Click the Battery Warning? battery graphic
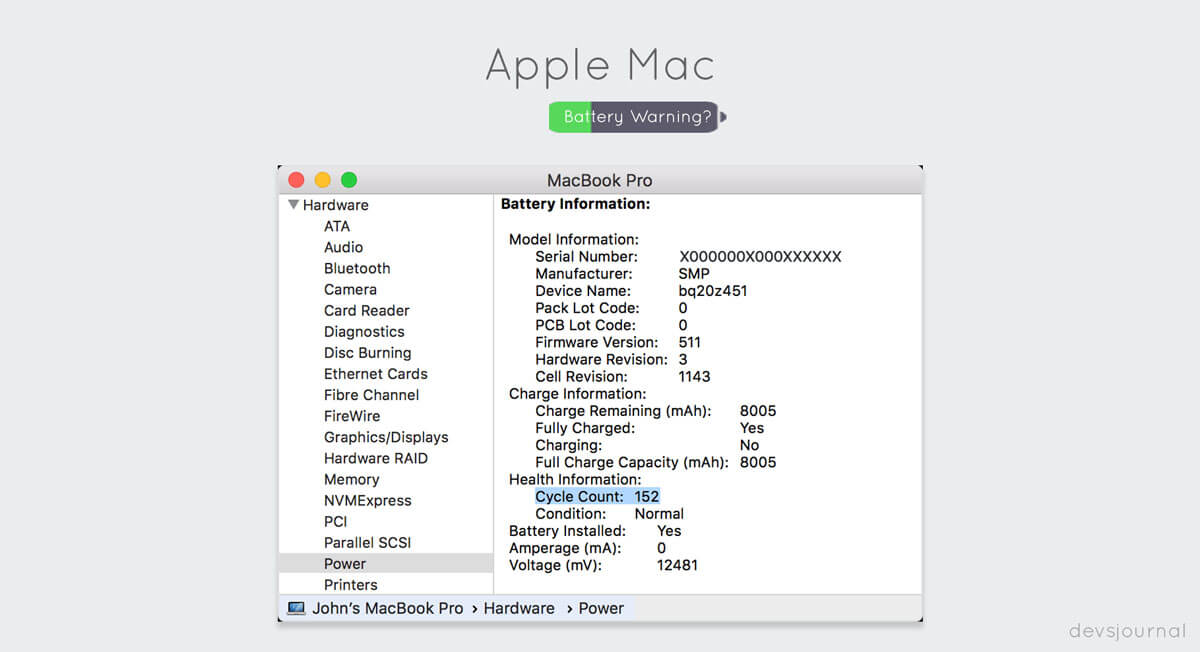Screen dimensions: 1200x652 pos(637,117)
